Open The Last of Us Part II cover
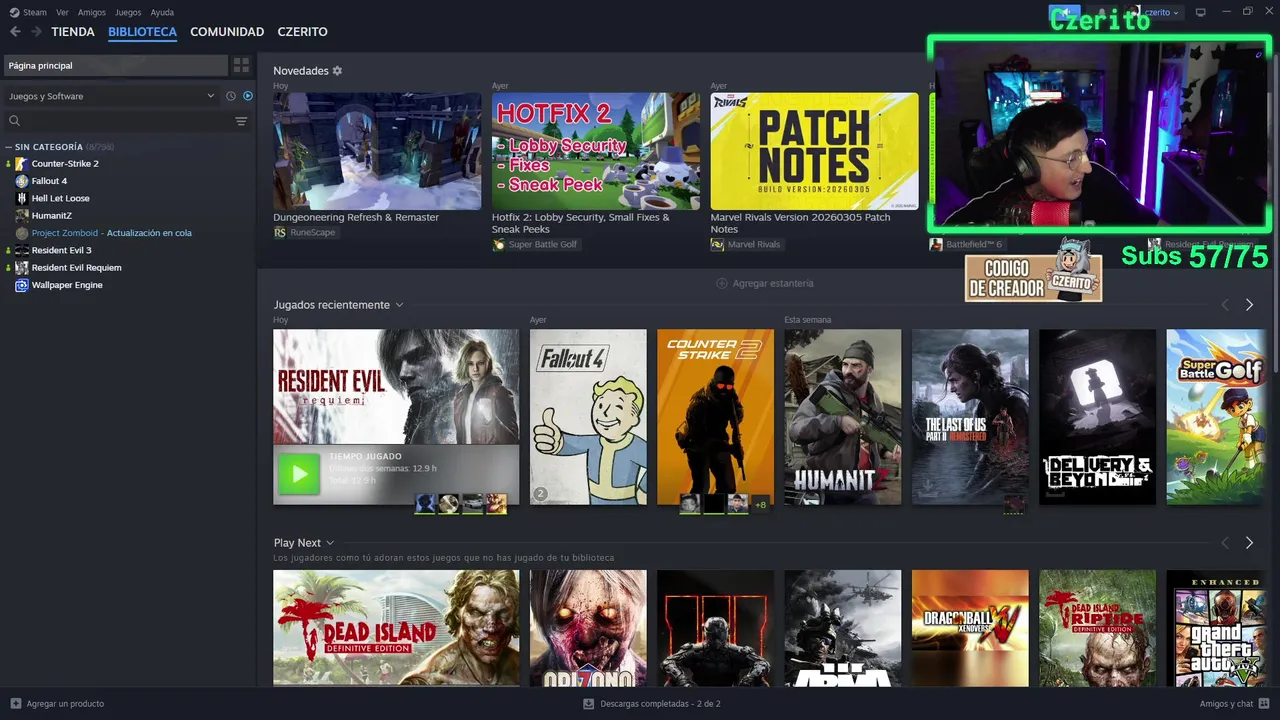This screenshot has height=720, width=1280. coord(970,417)
